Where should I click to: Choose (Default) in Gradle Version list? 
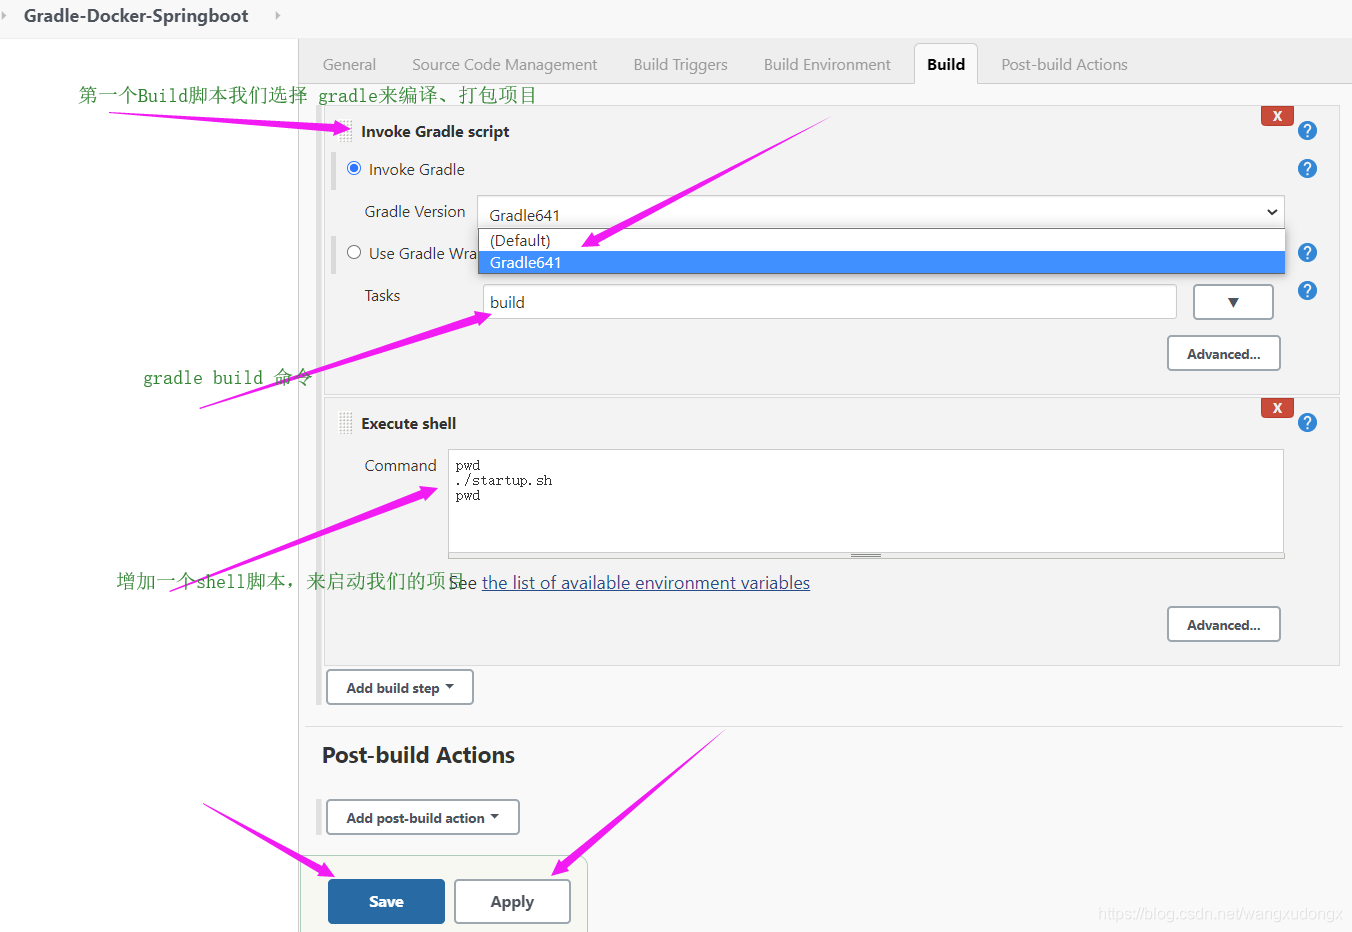pos(881,240)
